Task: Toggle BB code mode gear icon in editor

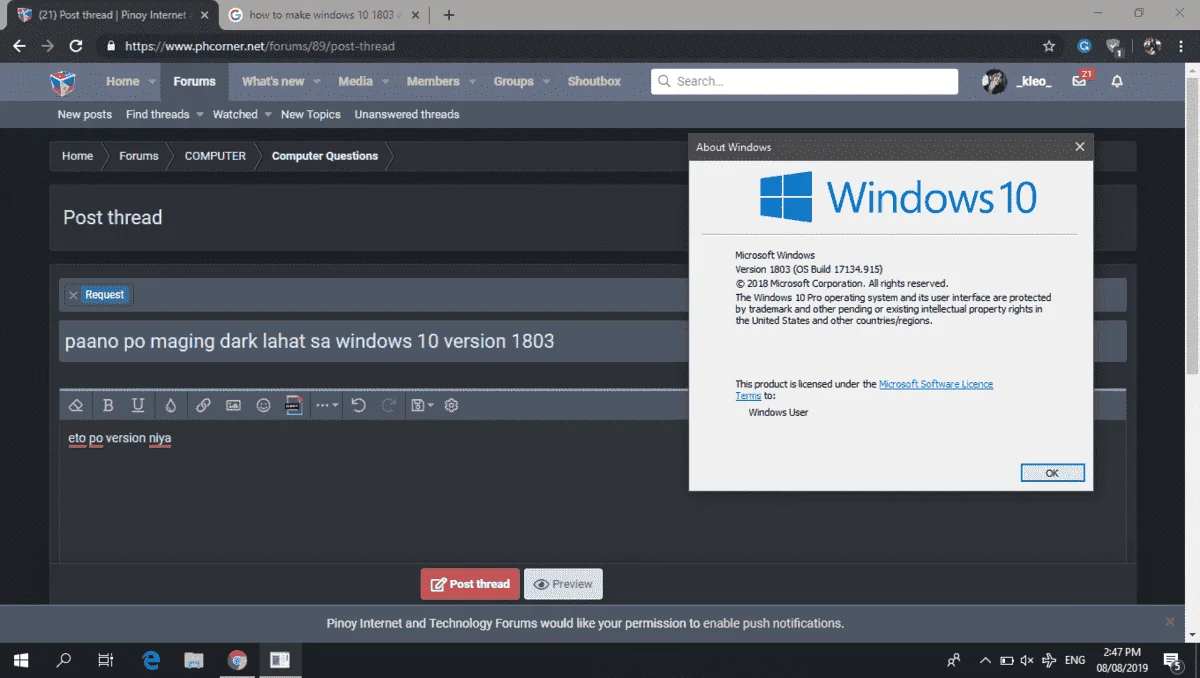Action: point(451,405)
